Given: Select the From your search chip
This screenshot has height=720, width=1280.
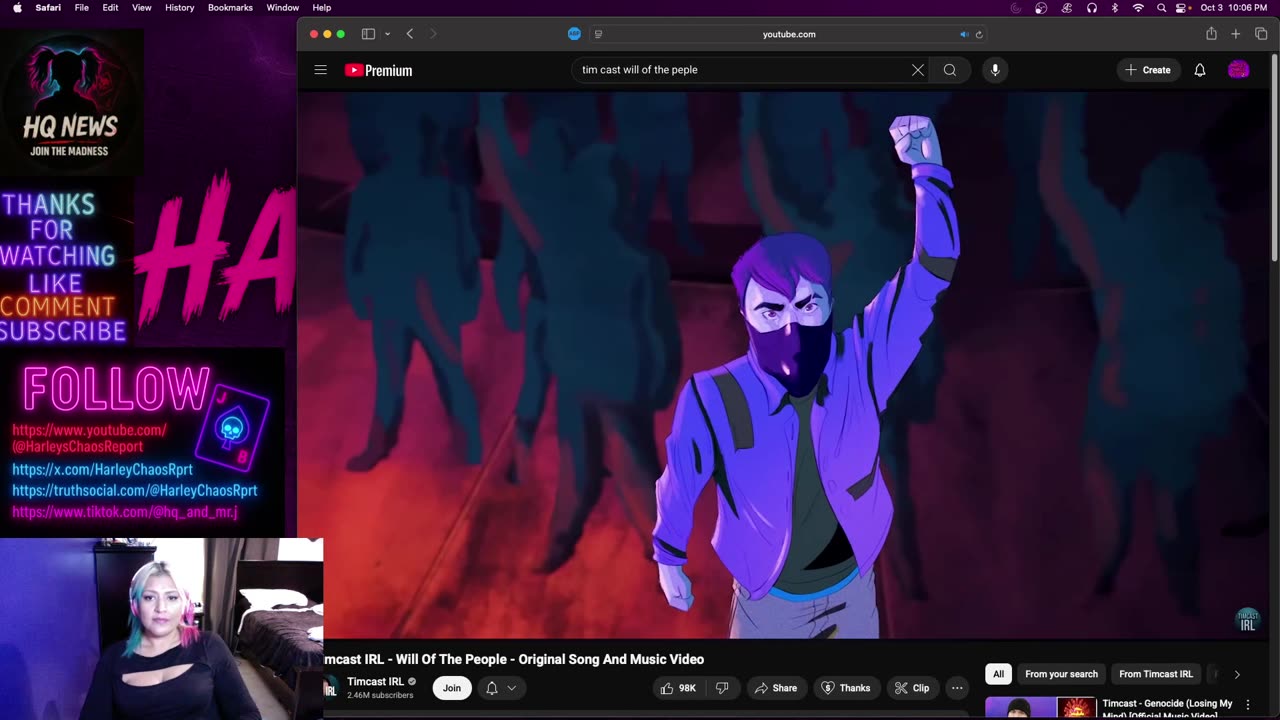Looking at the screenshot, I should click(x=1061, y=674).
